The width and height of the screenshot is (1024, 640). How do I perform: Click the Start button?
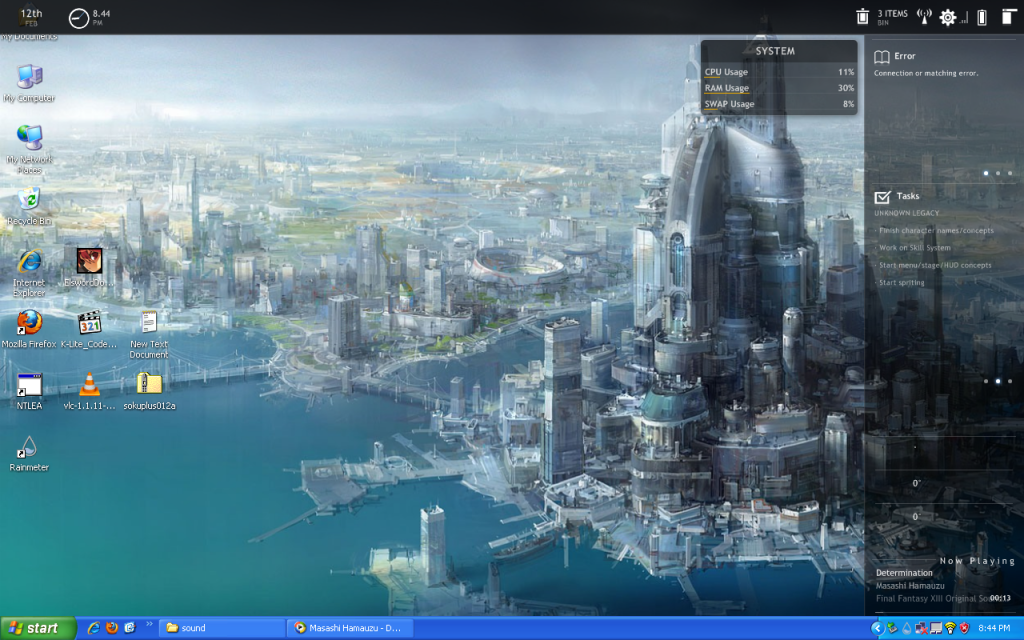(x=38, y=628)
